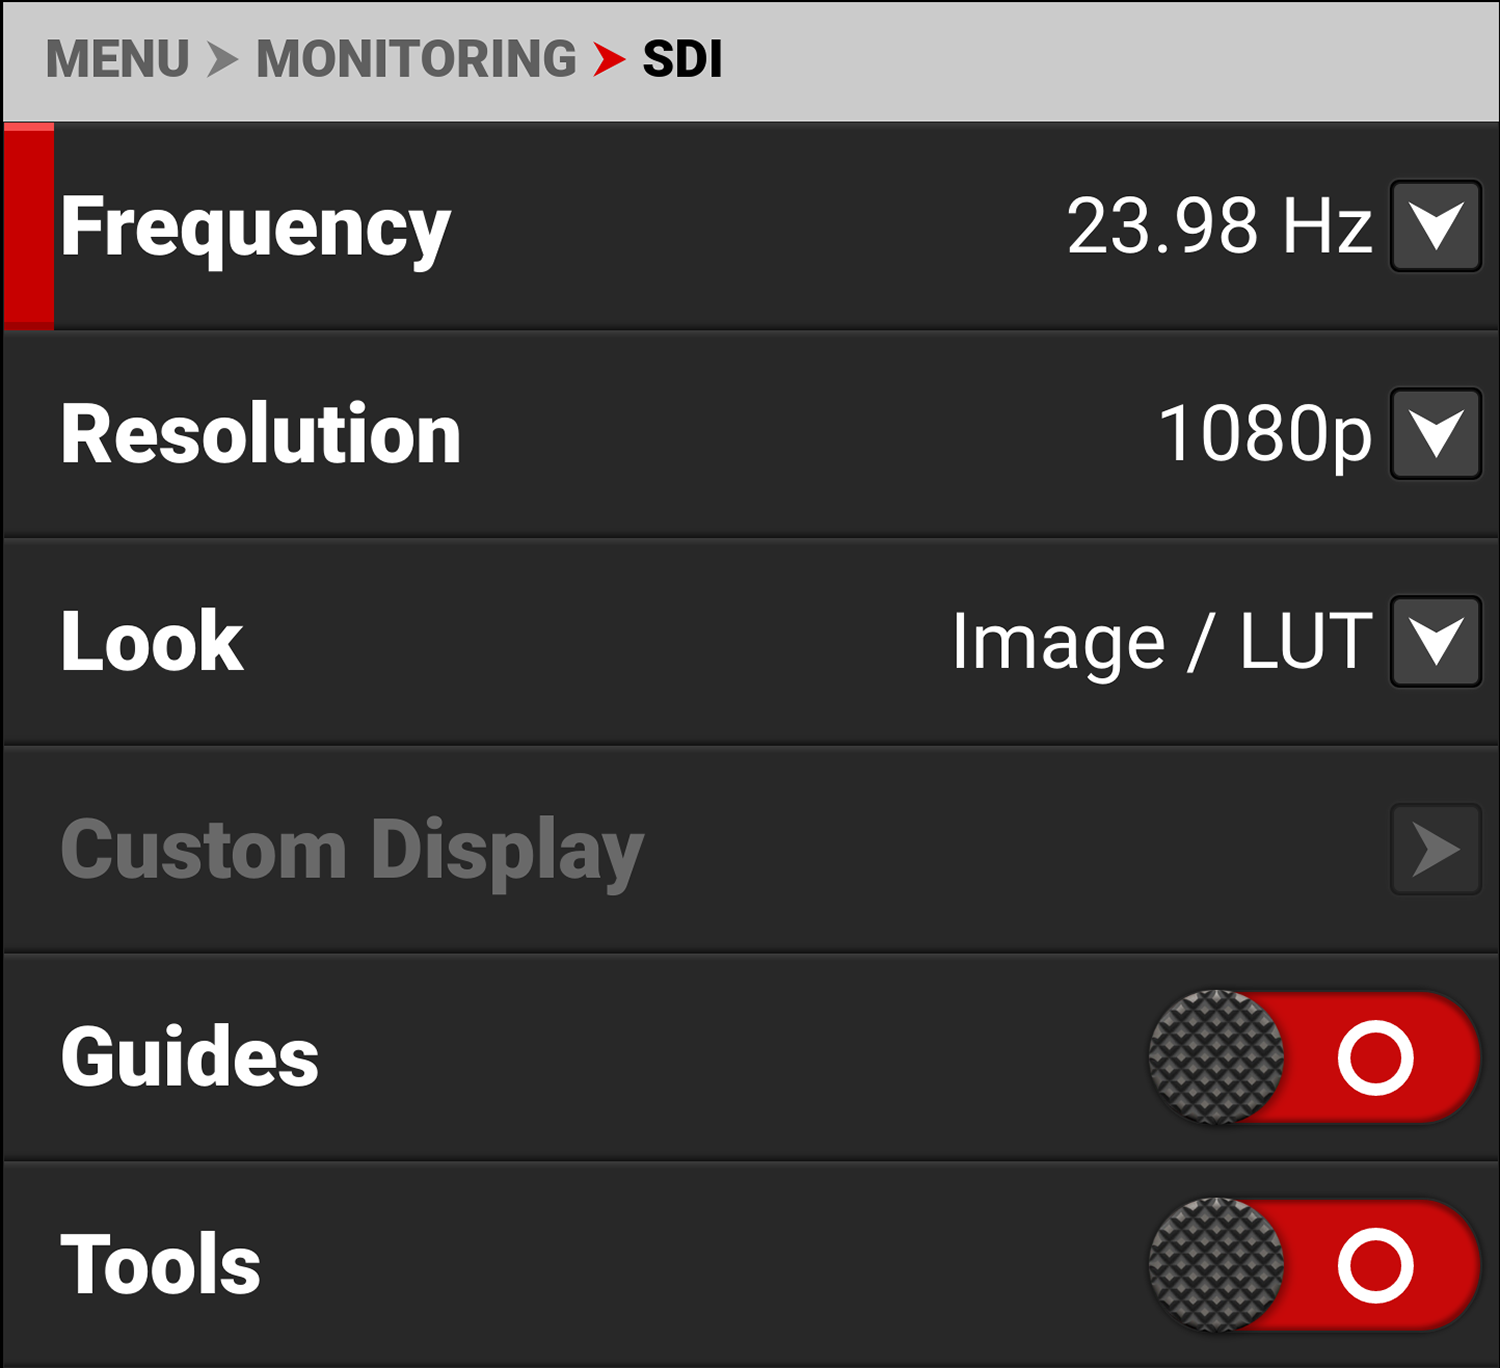1500x1368 pixels.
Task: Click the gray arrow after MENU
Action: coord(222,59)
